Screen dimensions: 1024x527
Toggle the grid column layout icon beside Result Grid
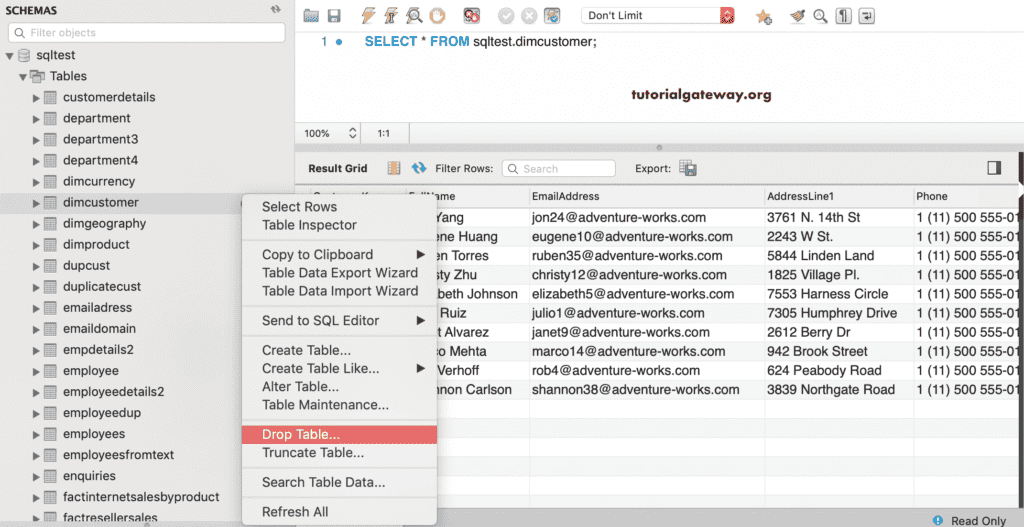[394, 168]
